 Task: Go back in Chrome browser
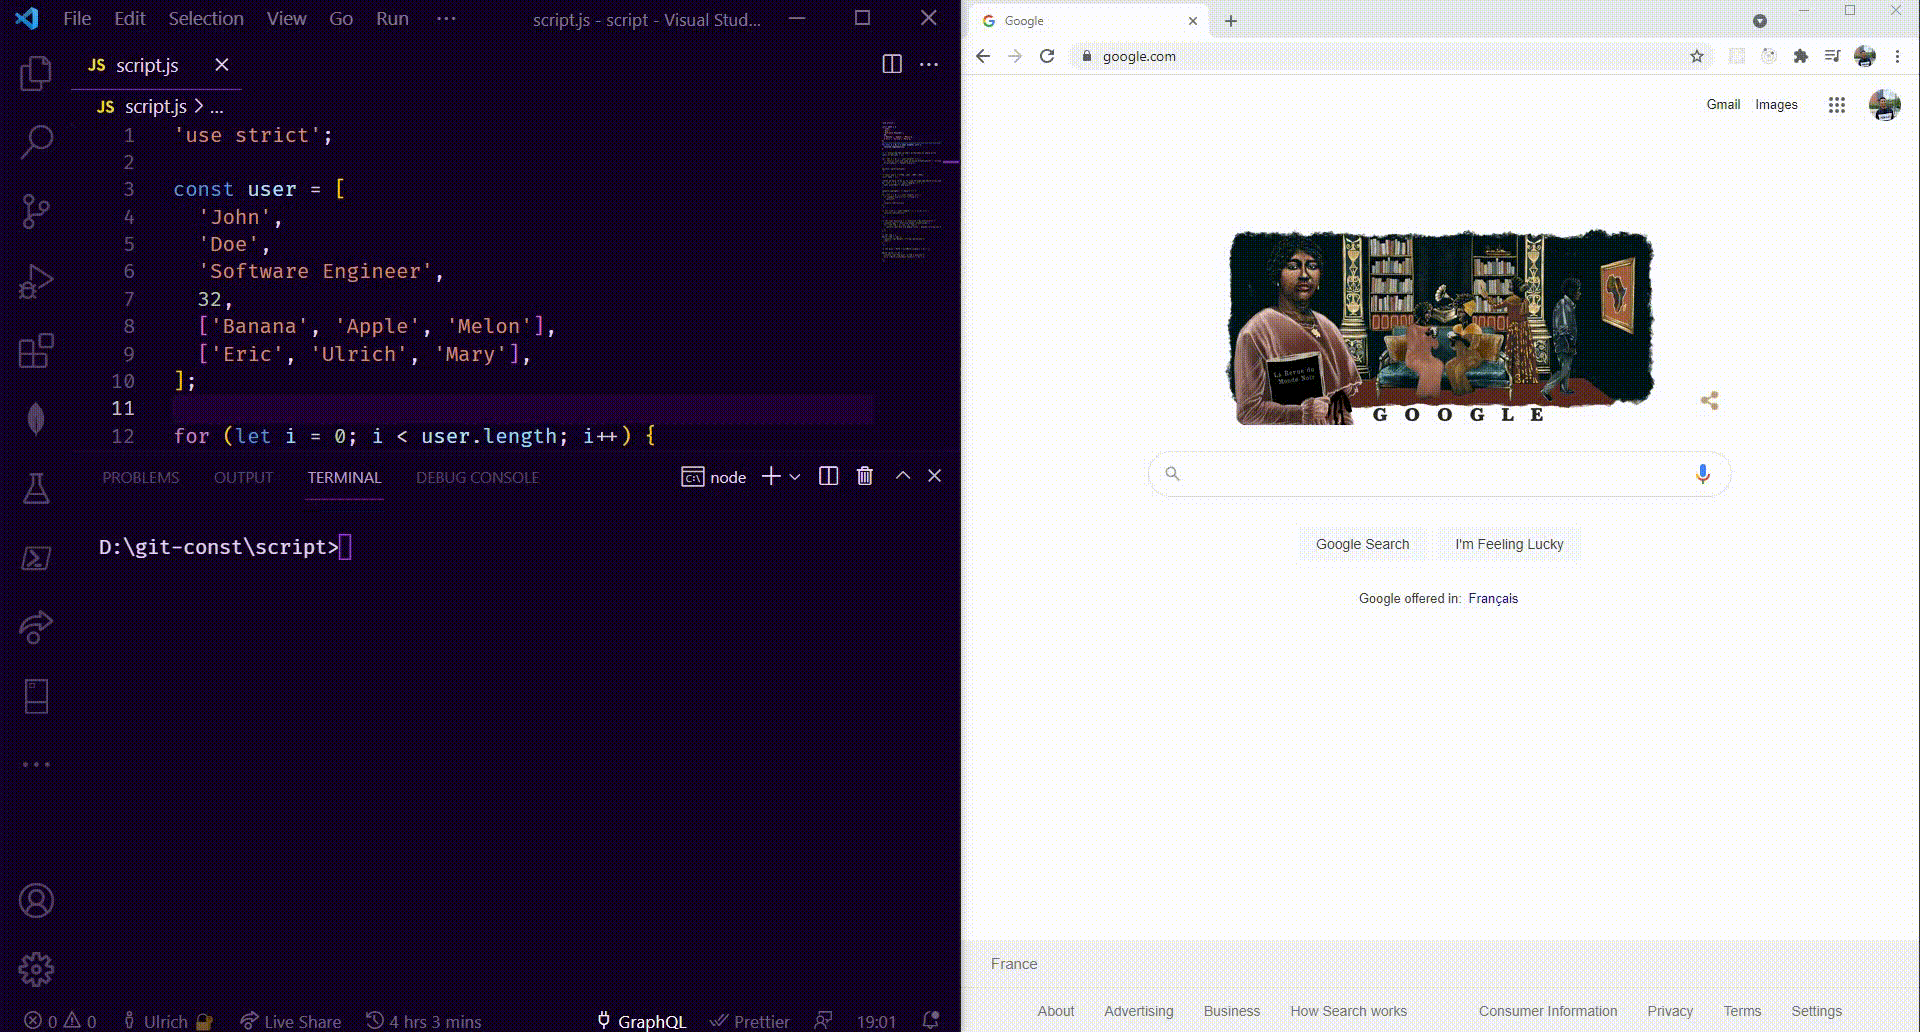(983, 56)
